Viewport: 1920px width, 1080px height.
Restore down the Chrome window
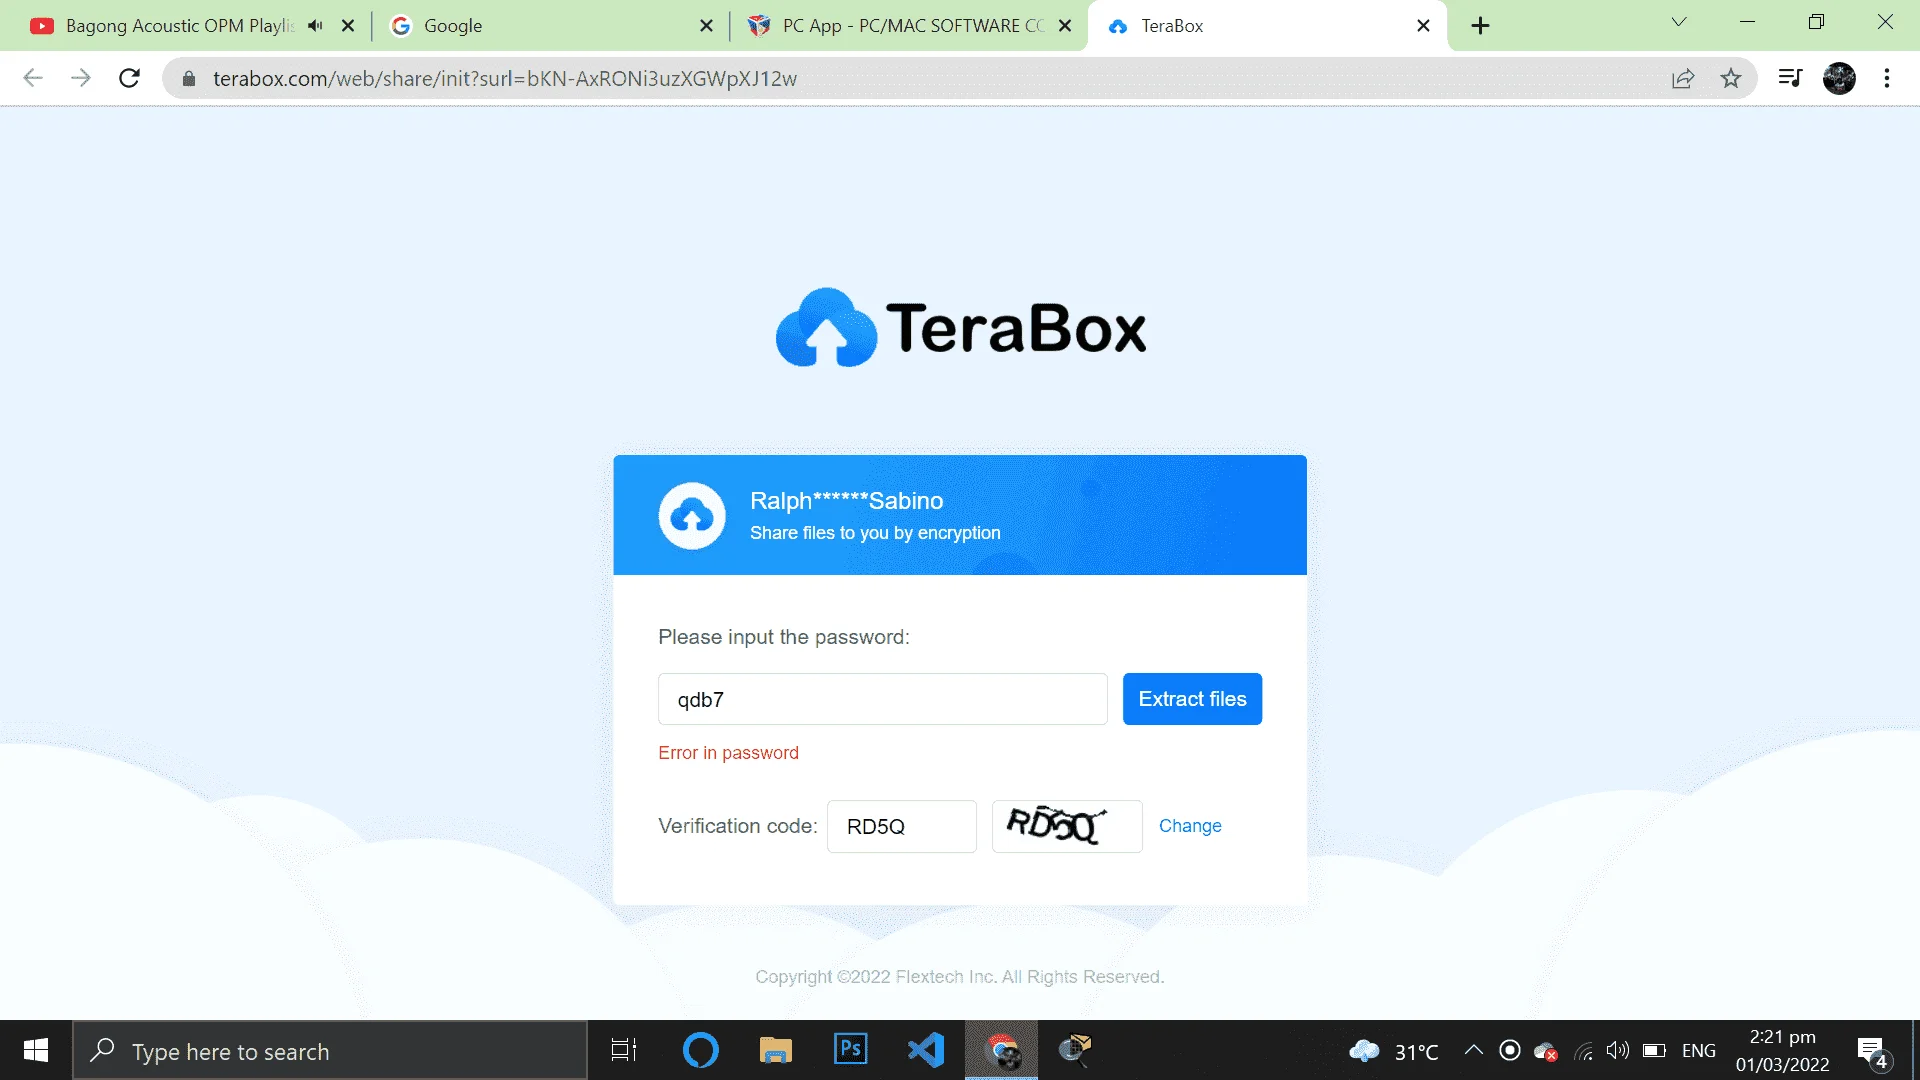point(1817,22)
